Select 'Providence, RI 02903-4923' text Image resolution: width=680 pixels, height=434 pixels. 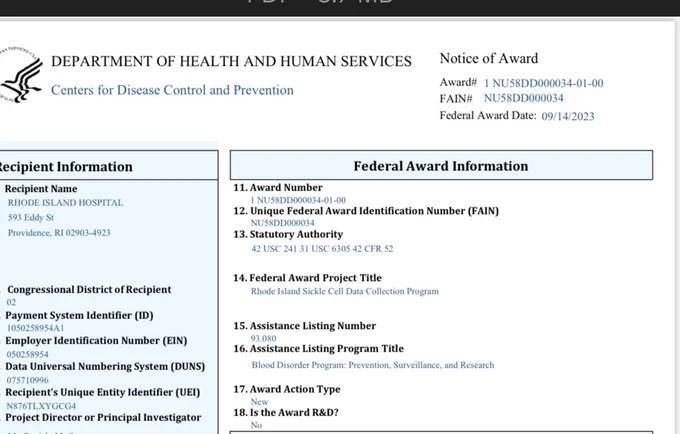point(59,233)
